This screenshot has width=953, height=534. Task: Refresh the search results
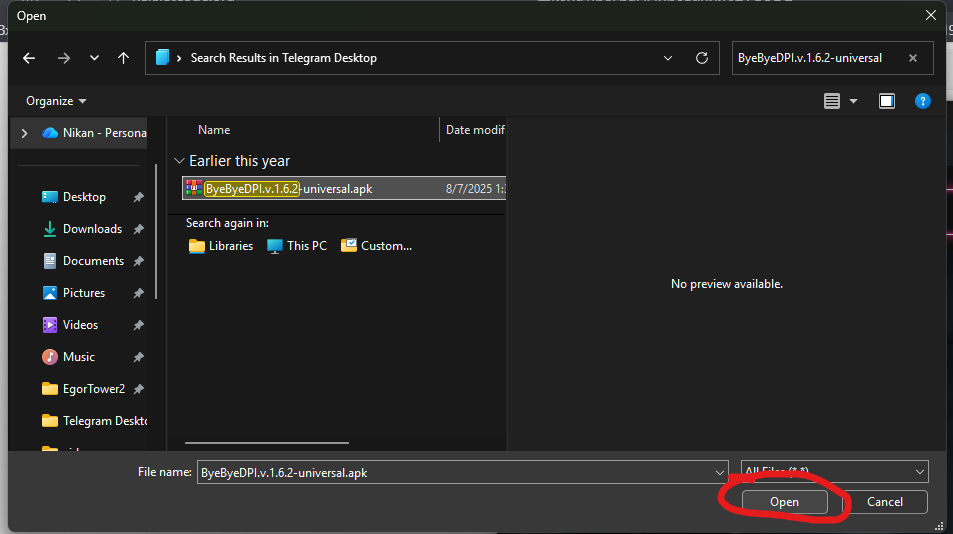point(702,58)
